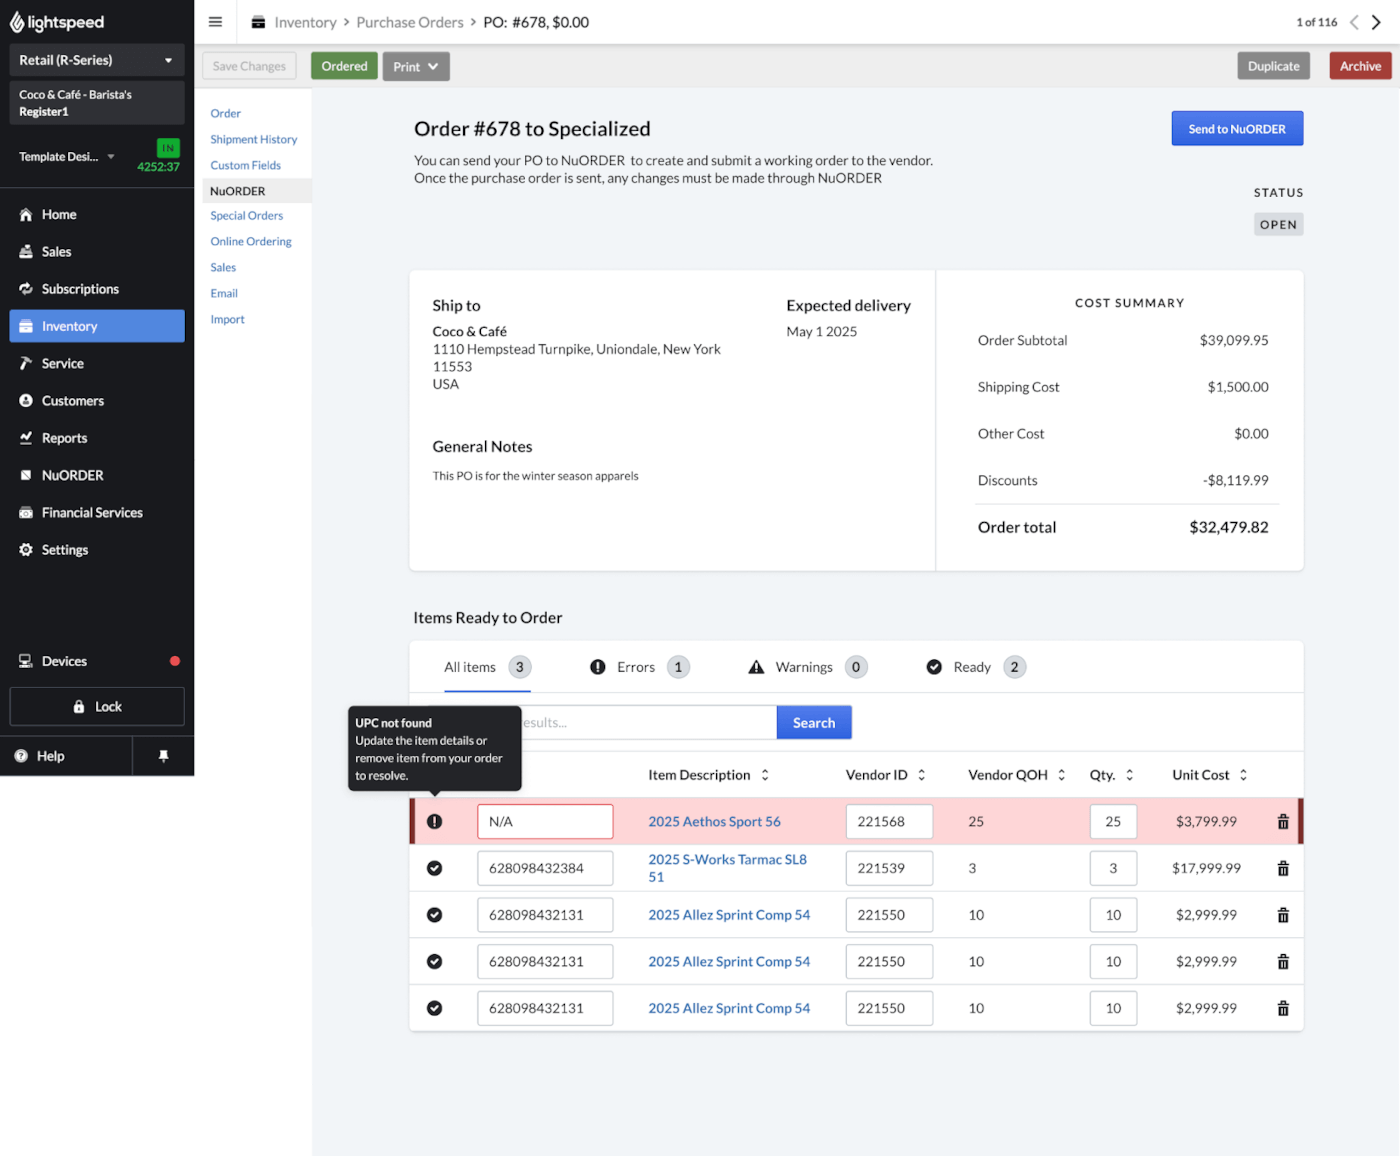This screenshot has width=1400, height=1156.
Task: Click ready checkmark on S-Works Tarmac row
Action: (x=435, y=868)
